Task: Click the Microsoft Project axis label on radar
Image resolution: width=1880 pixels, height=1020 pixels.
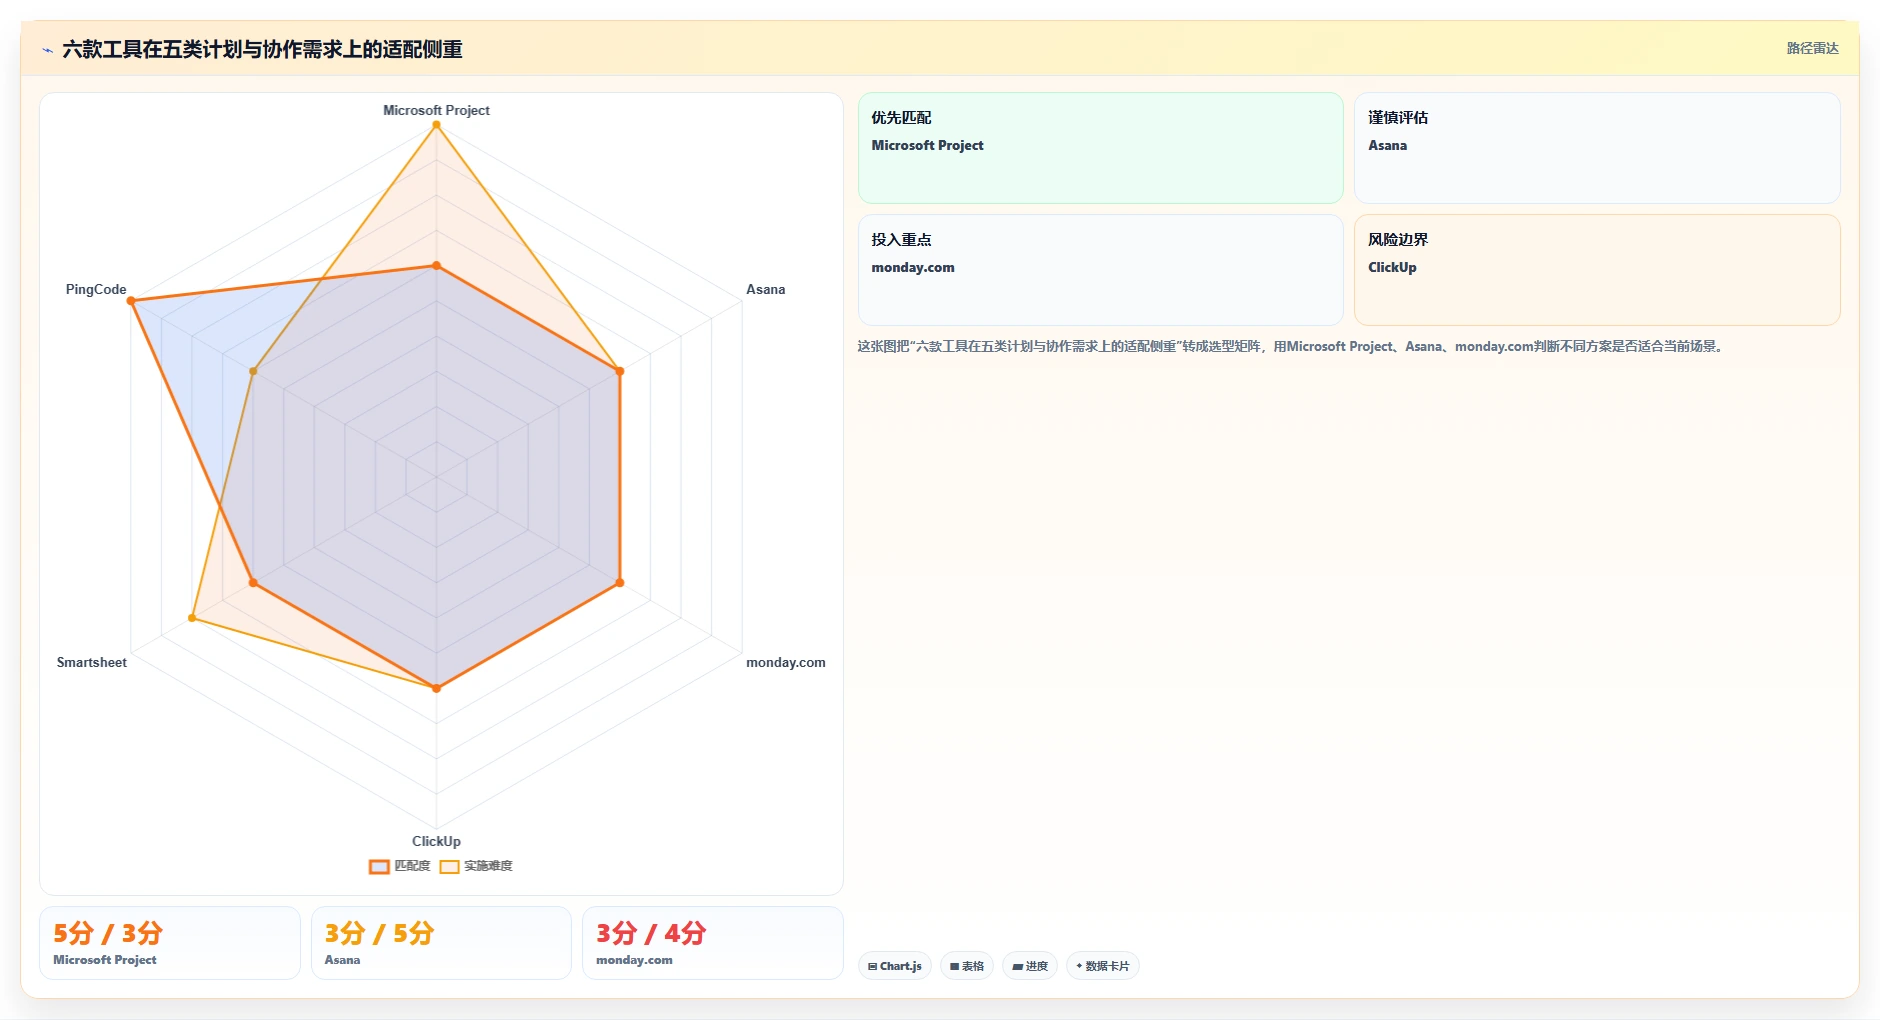Action: (436, 110)
